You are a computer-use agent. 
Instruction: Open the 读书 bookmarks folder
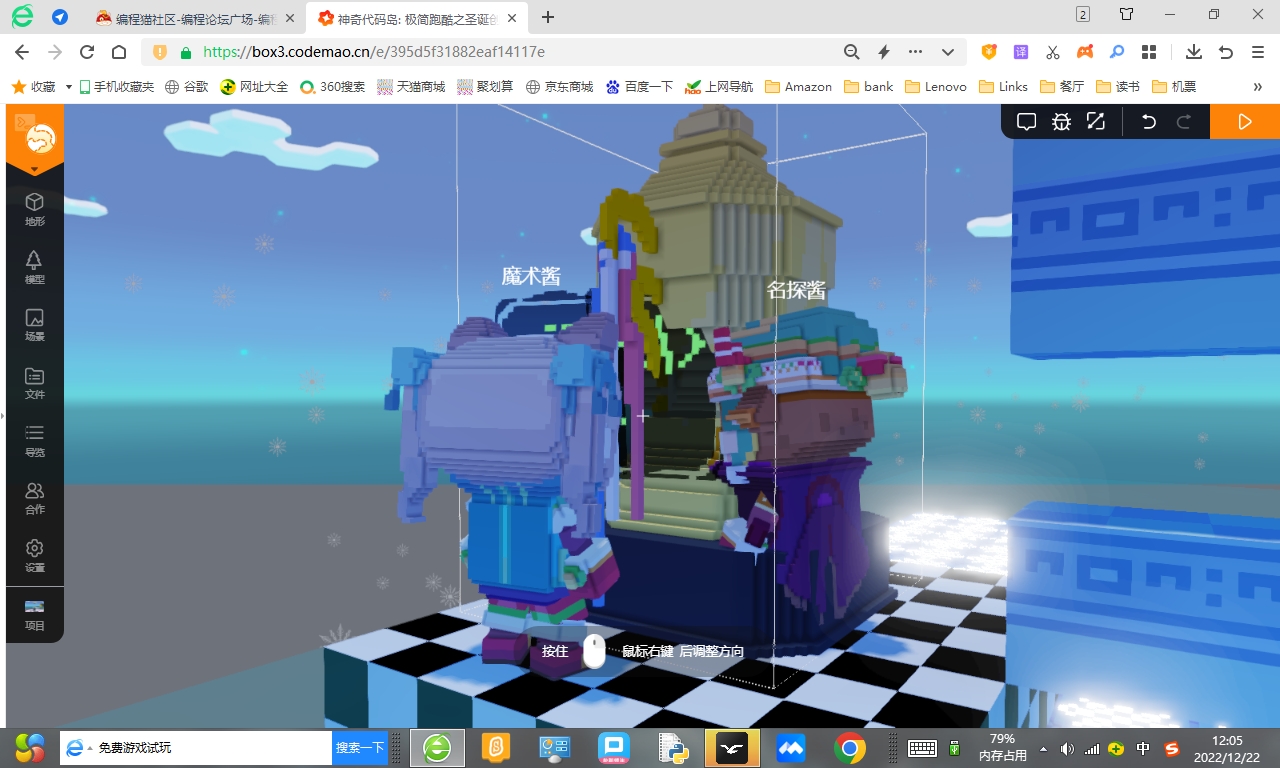point(1118,87)
